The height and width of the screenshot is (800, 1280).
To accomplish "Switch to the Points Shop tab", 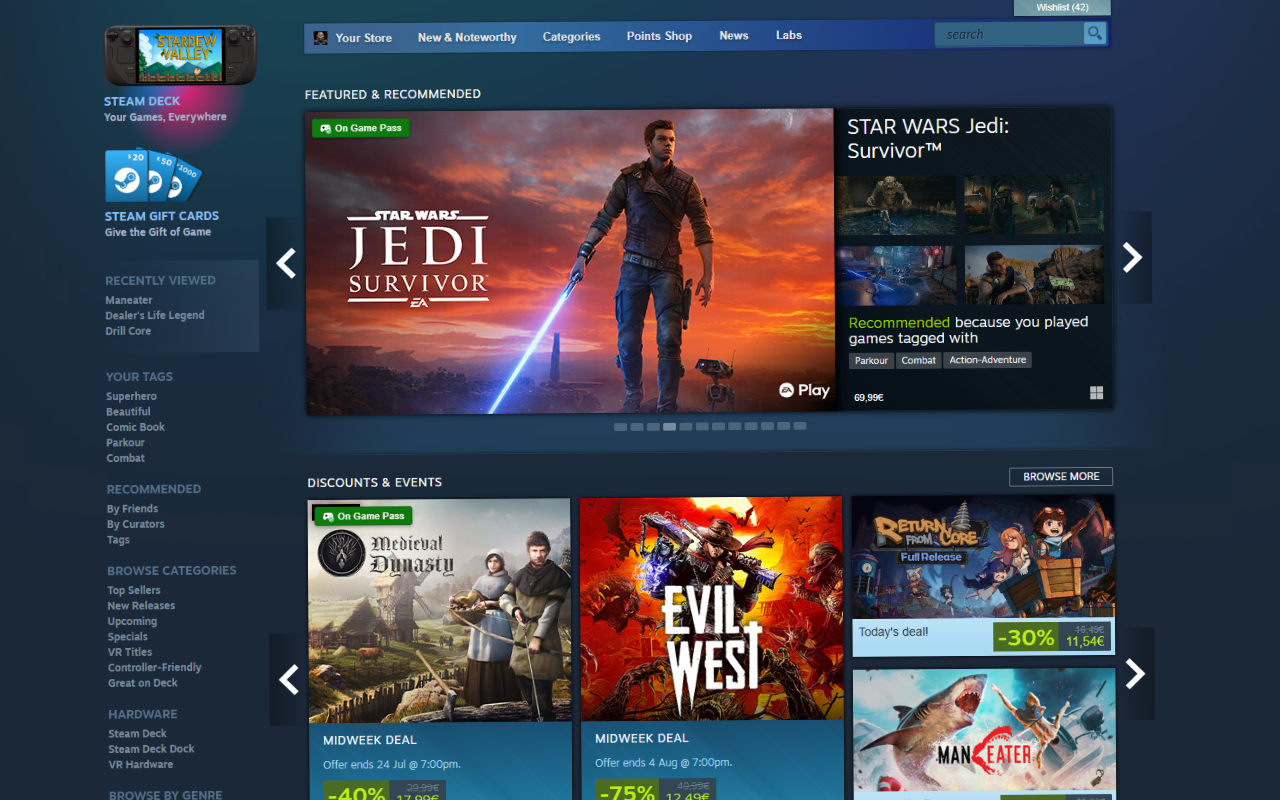I will (x=659, y=36).
